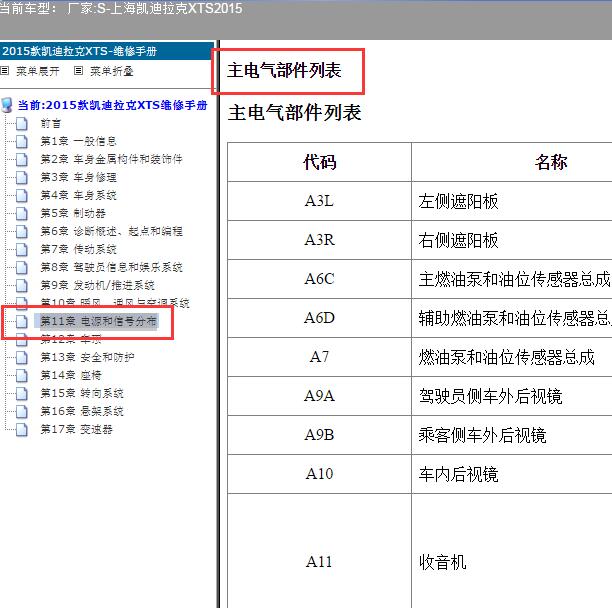The width and height of the screenshot is (612, 608).
Task: Click the document icon for 第5章 制动器
Action: tap(22, 213)
